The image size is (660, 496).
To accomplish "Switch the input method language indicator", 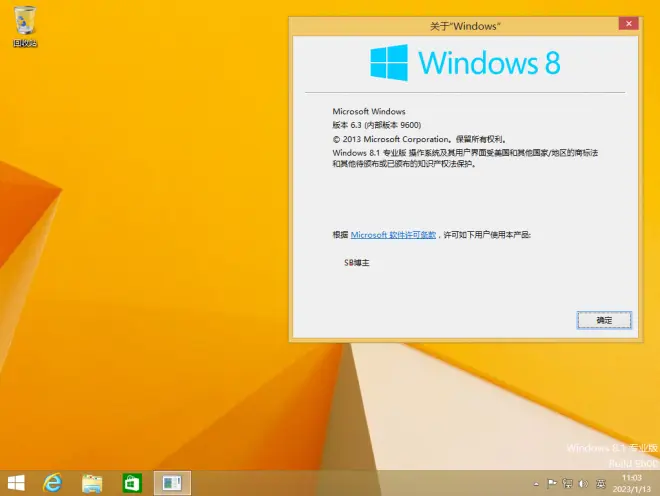I will (601, 484).
